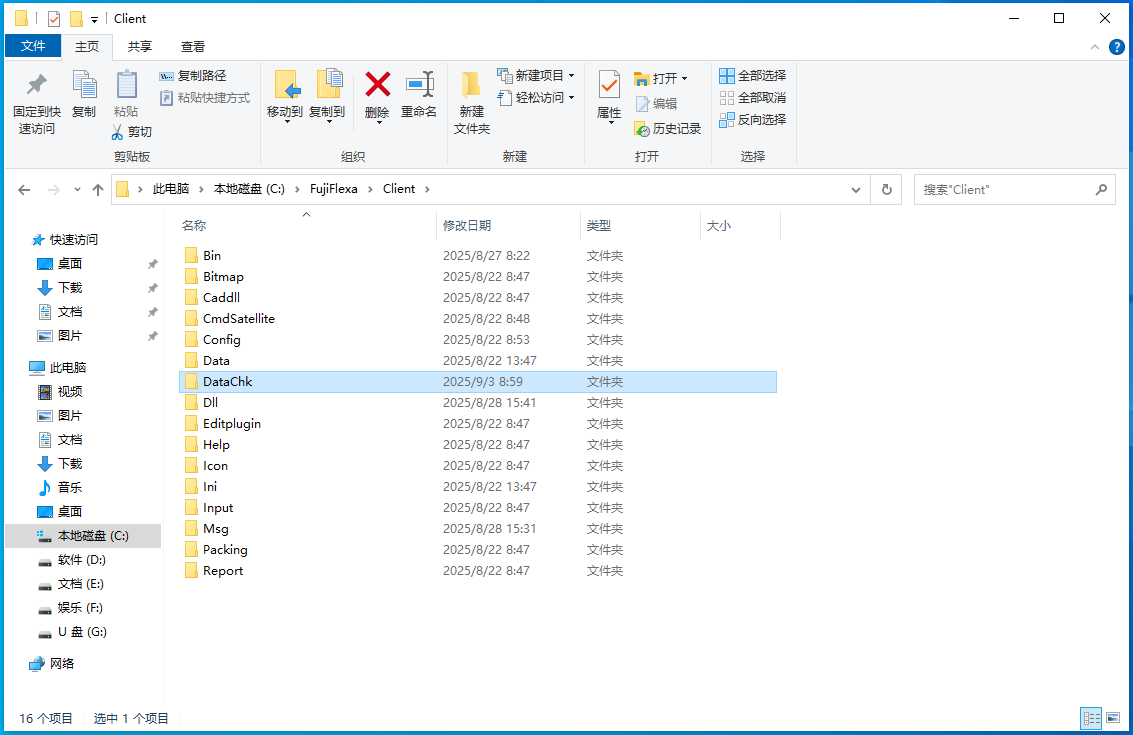
Task: Click Pin to Quick Access icon
Action: point(36,86)
